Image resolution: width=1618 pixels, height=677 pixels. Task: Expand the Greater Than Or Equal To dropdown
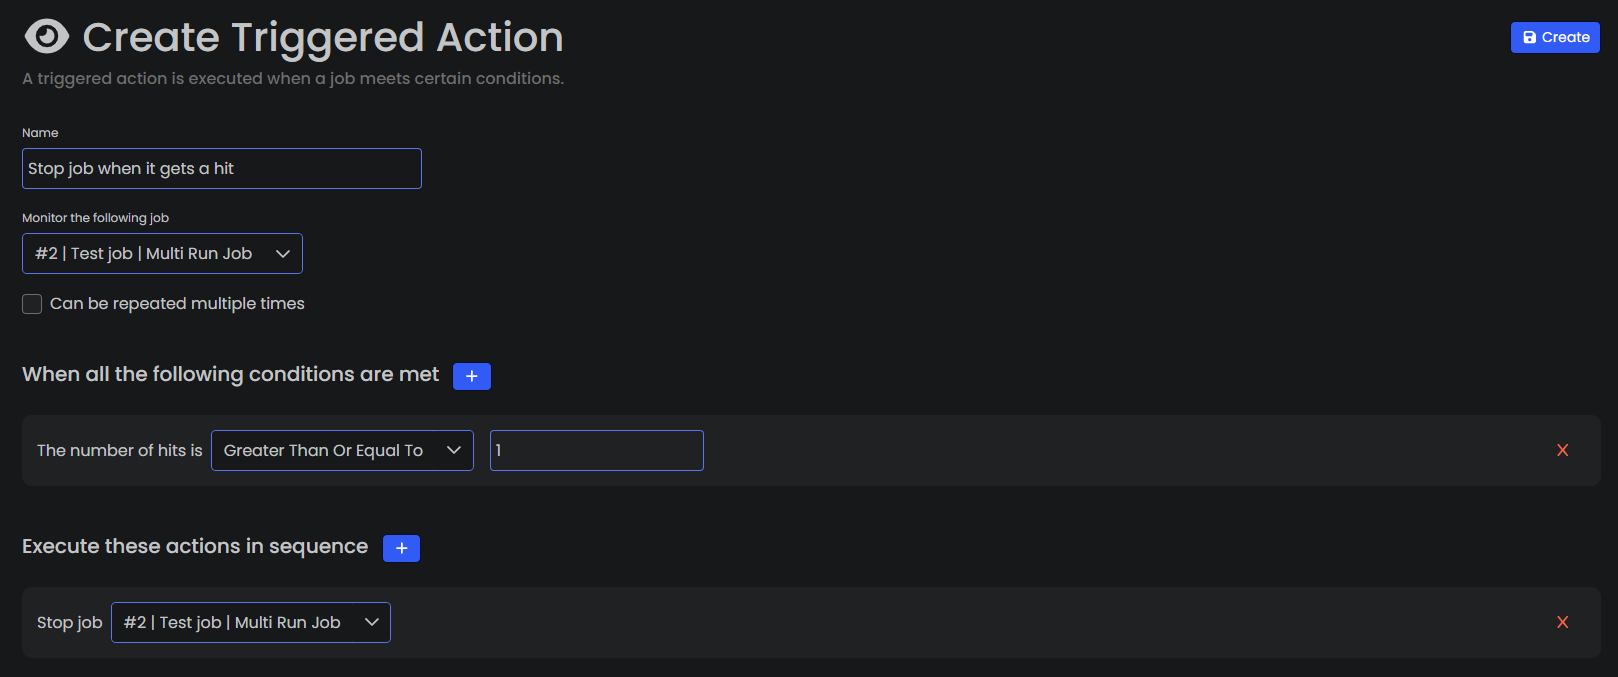click(x=342, y=451)
